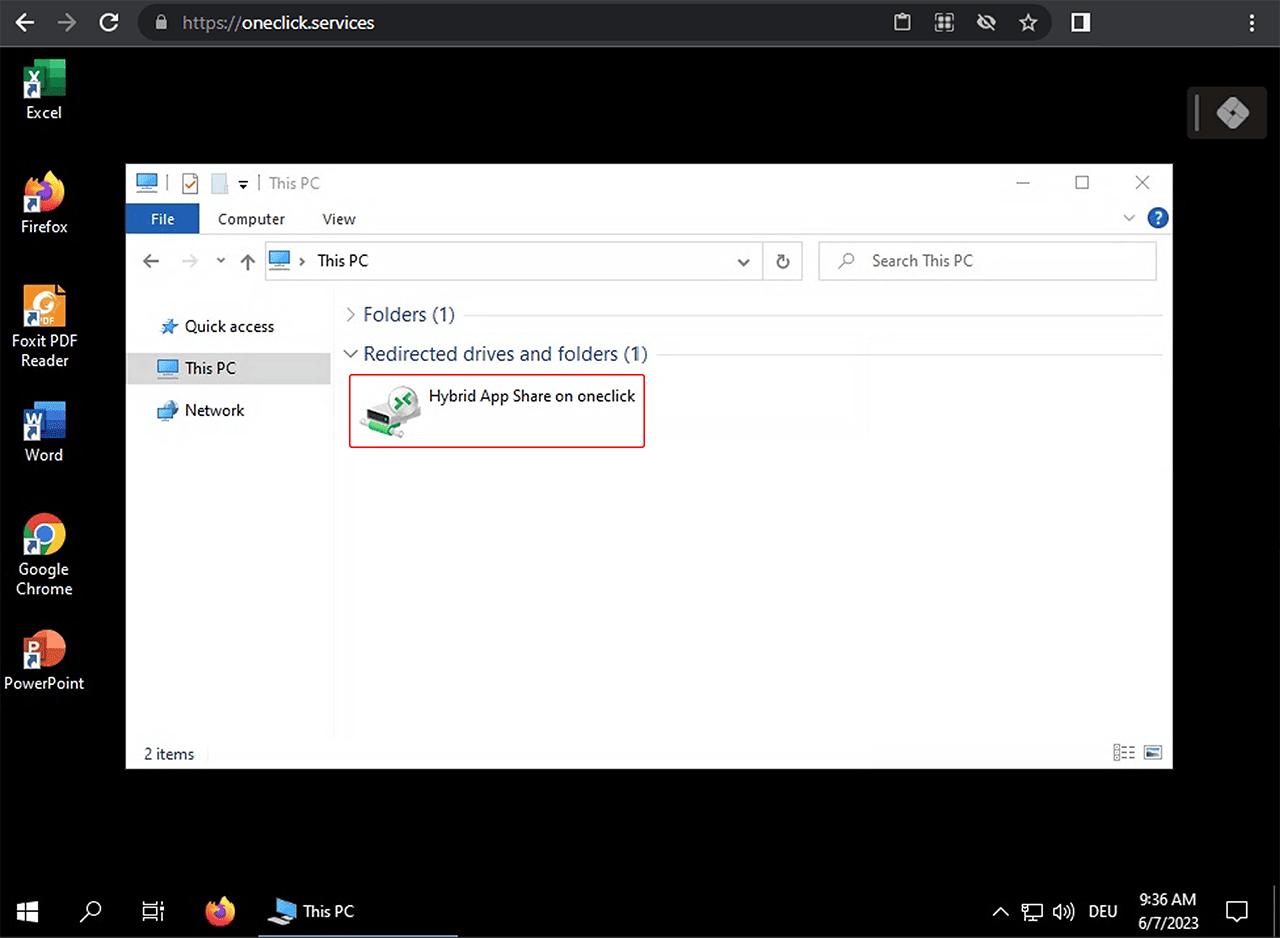1280x938 pixels.
Task: Open the Excel desktop shortcut
Action: 43,90
